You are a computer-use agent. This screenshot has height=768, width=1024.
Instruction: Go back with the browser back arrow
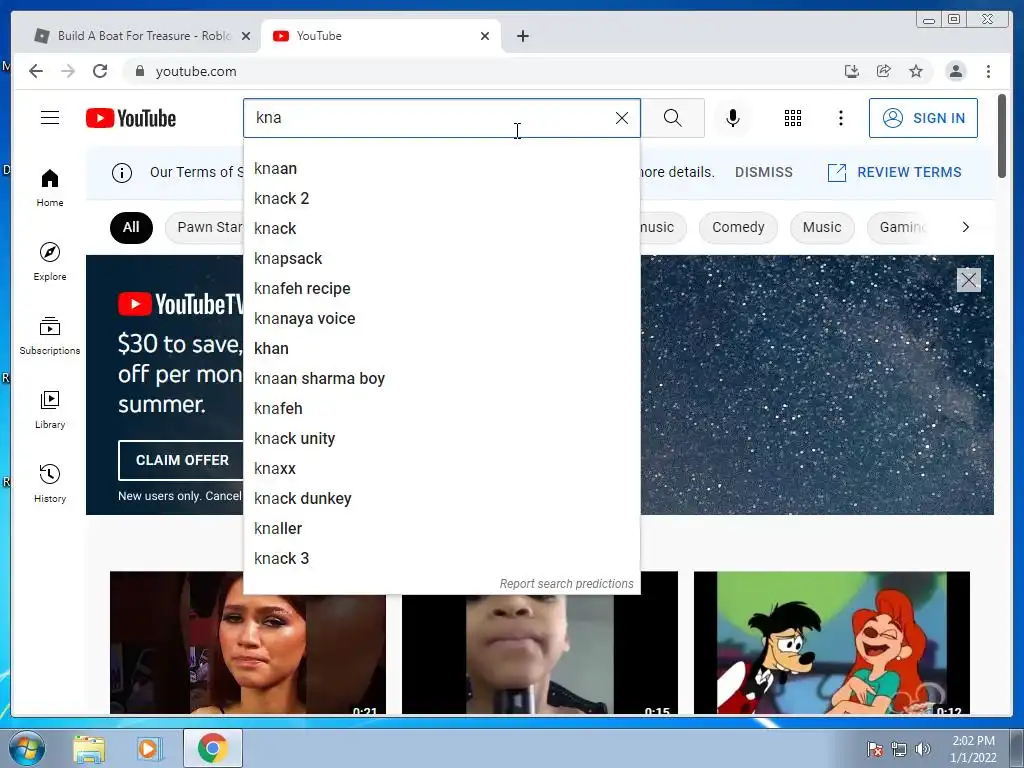tap(36, 71)
